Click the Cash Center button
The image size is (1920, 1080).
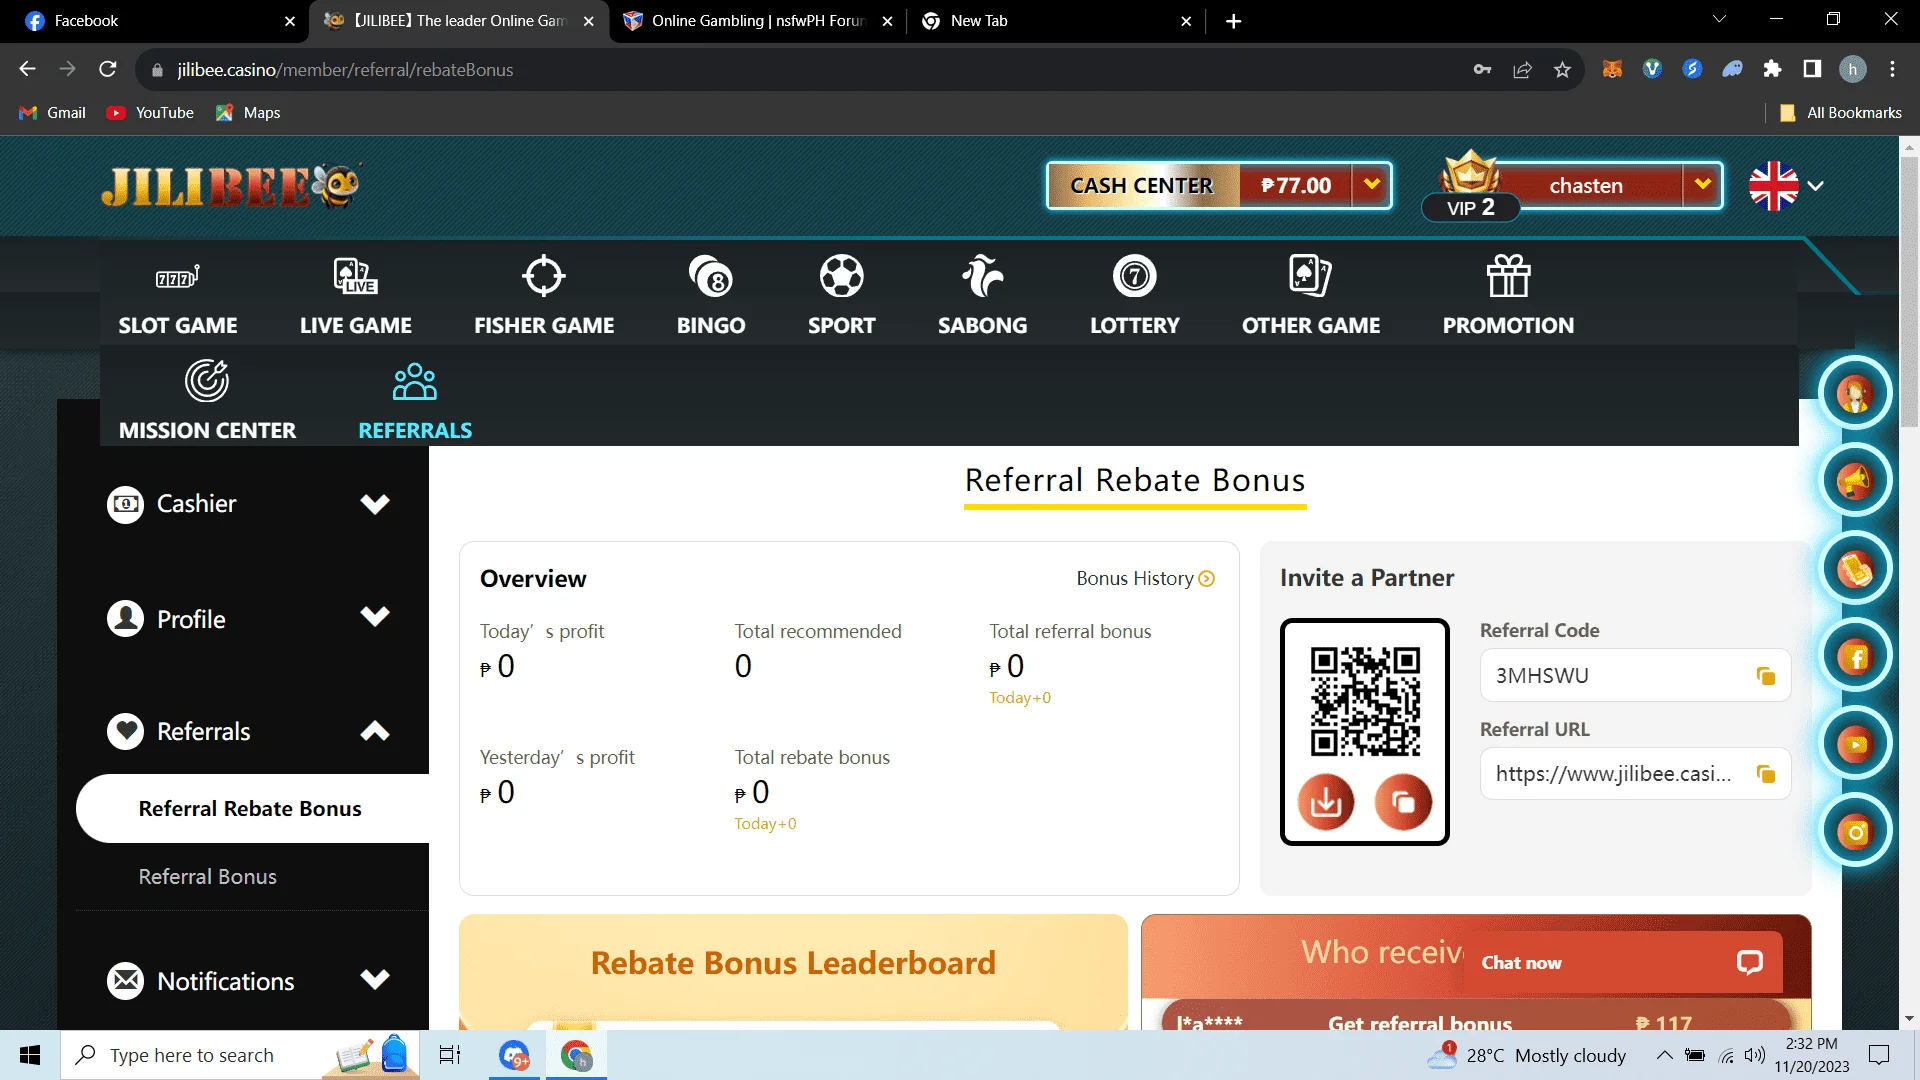click(x=1143, y=185)
